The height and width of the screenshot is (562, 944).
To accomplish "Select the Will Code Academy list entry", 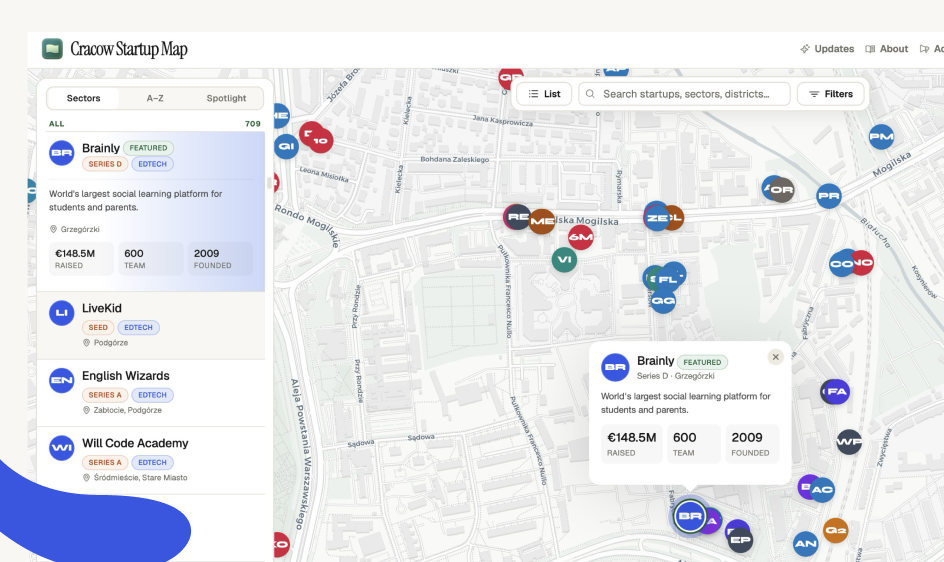I will coord(151,460).
